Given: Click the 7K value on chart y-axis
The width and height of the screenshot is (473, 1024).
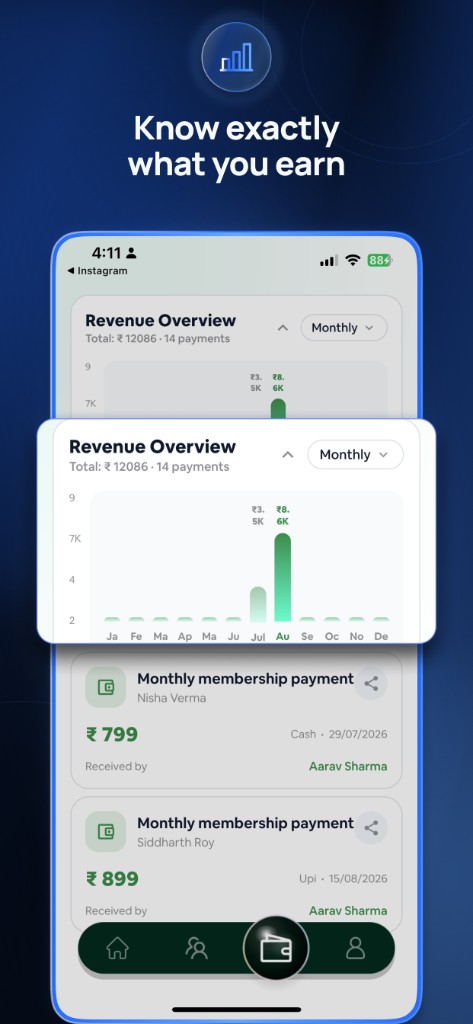Looking at the screenshot, I should tap(75, 539).
